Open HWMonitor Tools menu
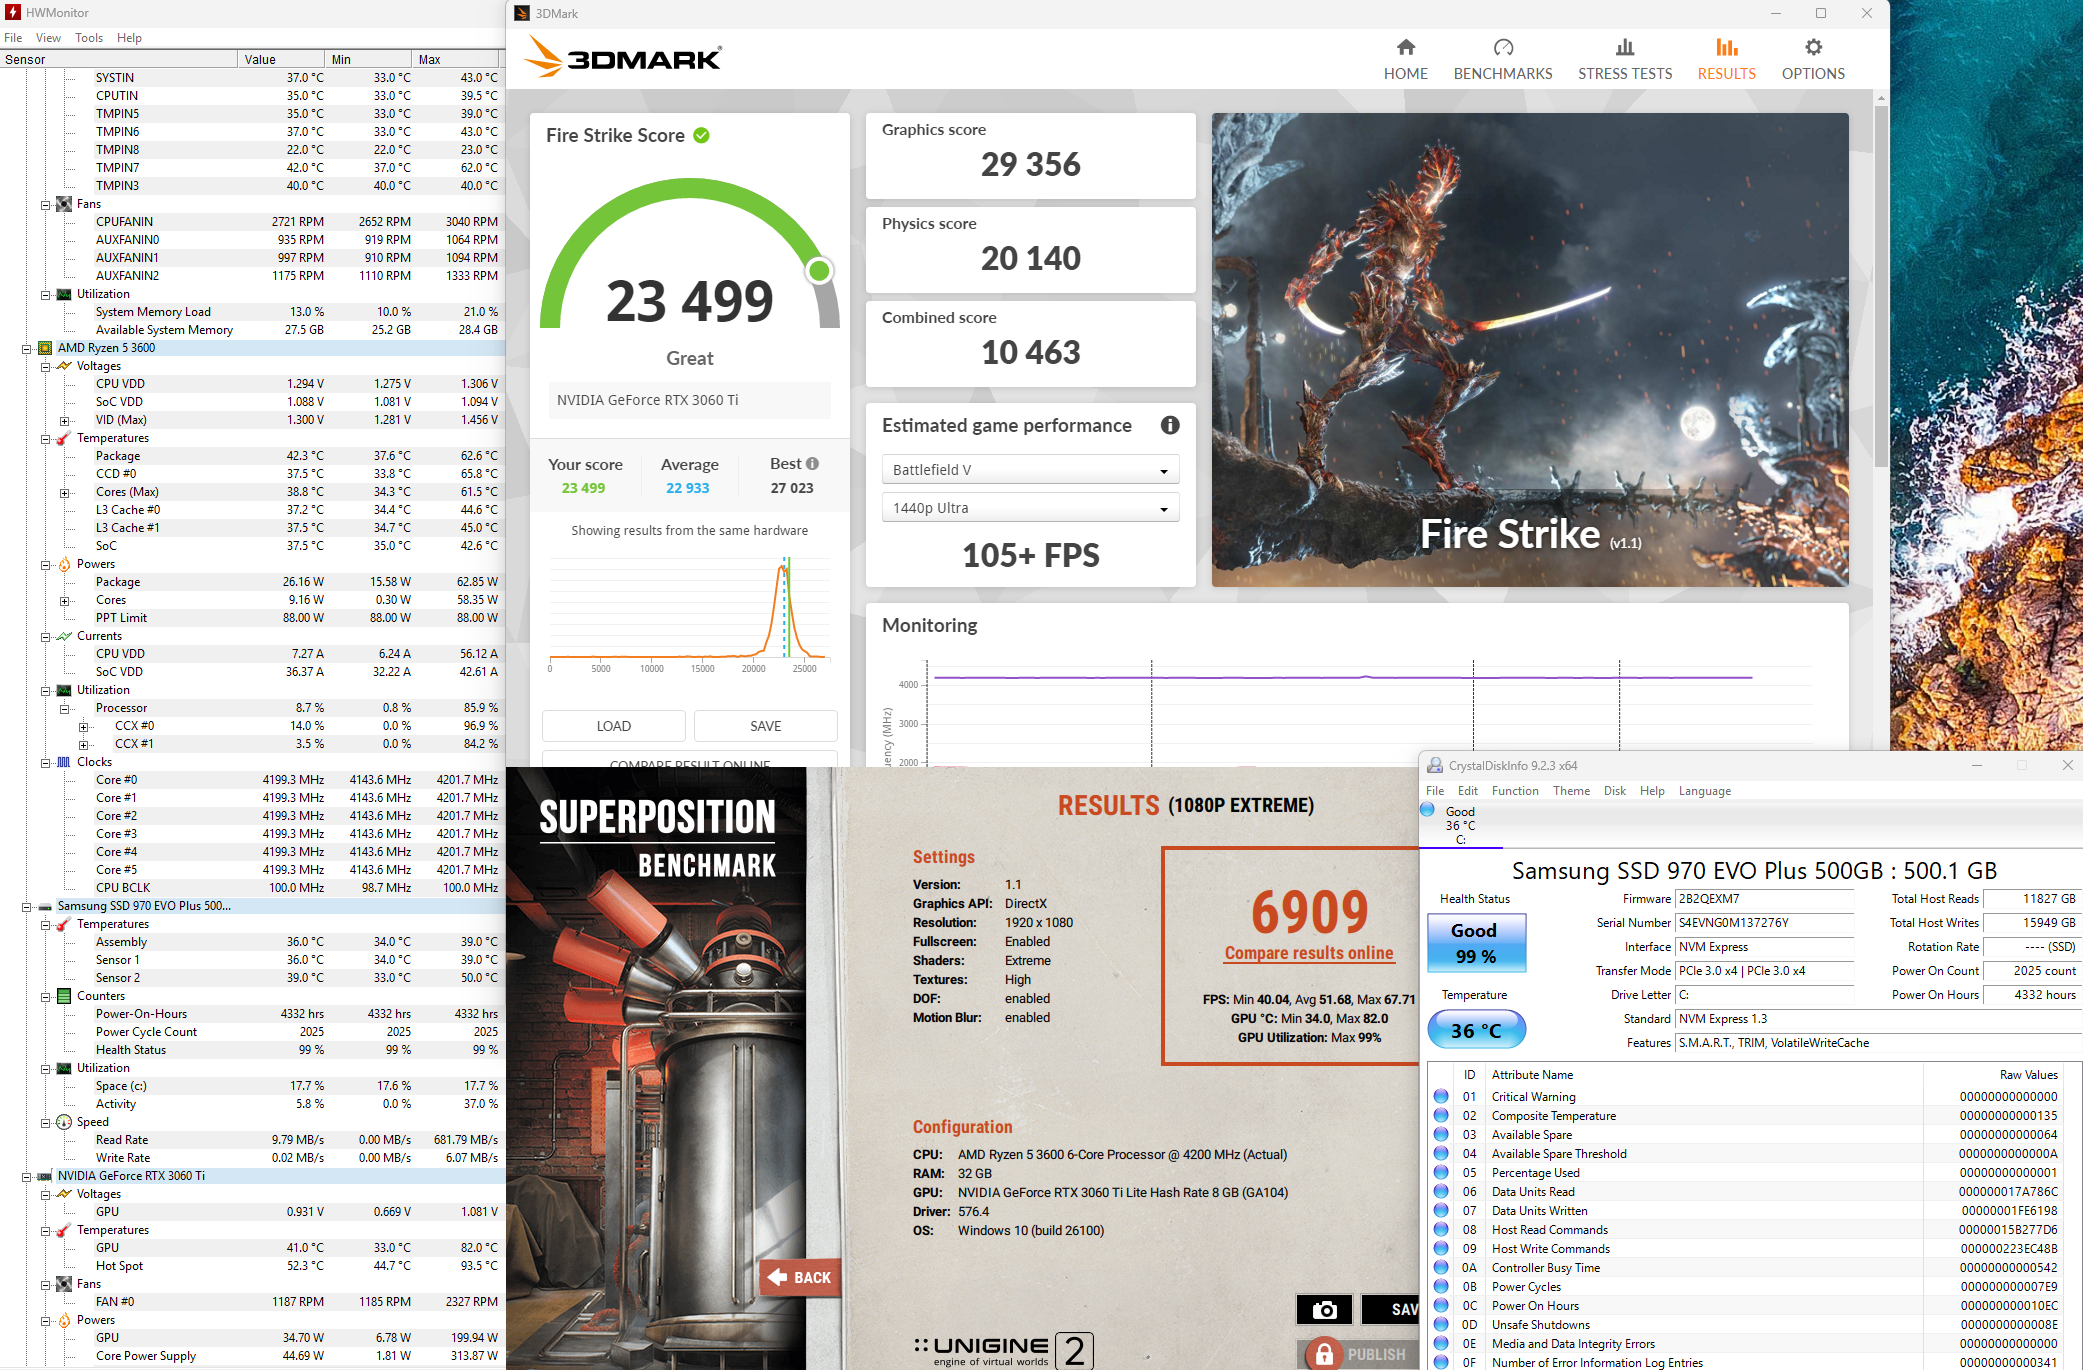Screen dimensions: 2083x1370 (89, 37)
